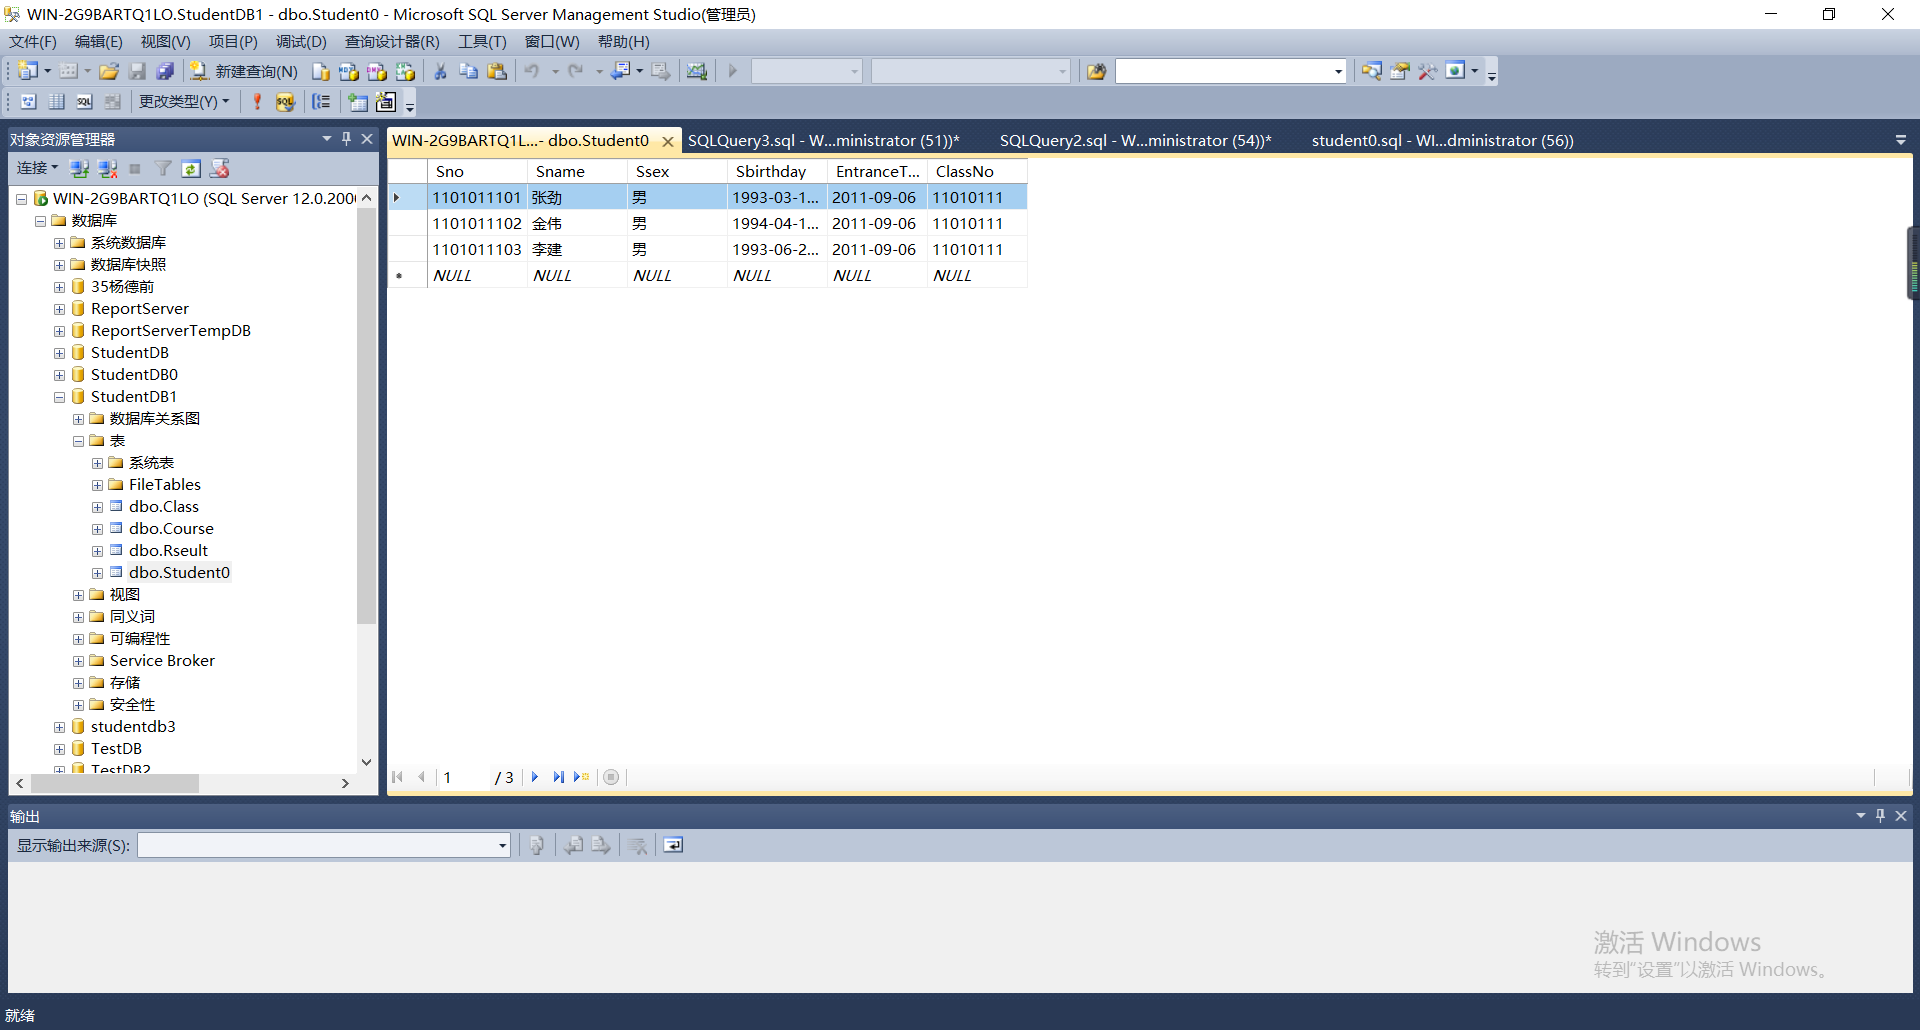
Task: Switch to student0.sql tab
Action: click(1442, 140)
